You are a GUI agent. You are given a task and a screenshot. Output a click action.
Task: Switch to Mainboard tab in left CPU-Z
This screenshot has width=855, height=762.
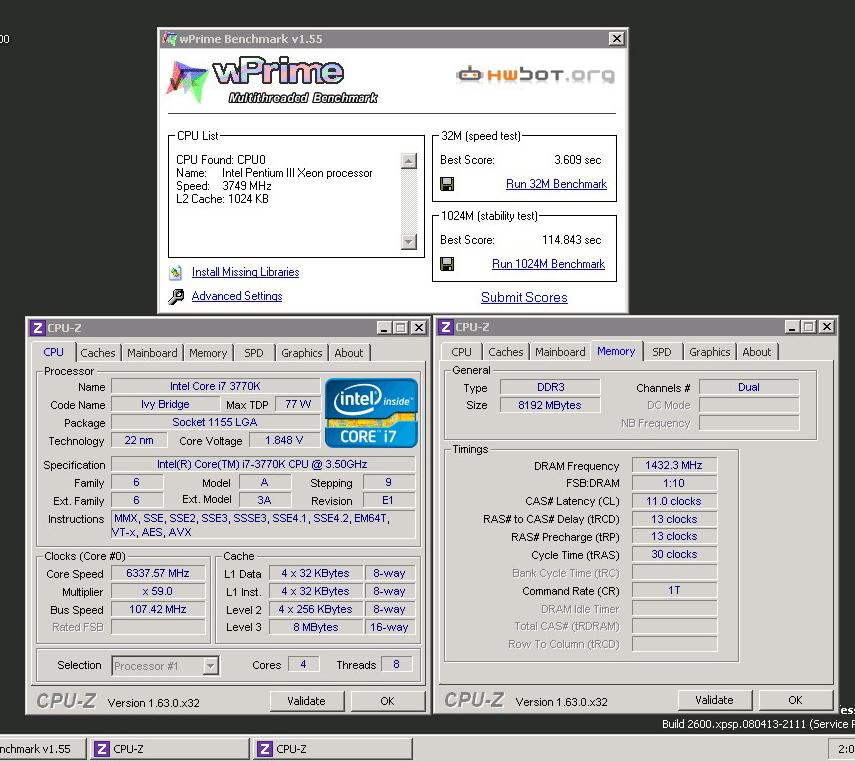tap(152, 353)
